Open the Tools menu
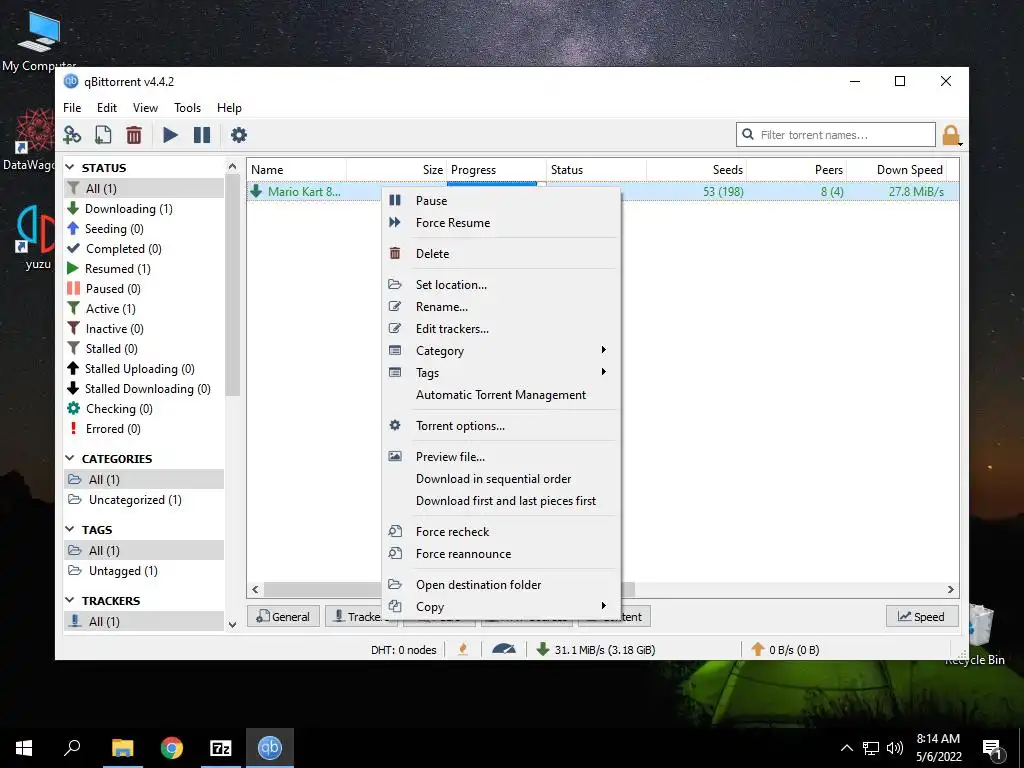Image resolution: width=1024 pixels, height=768 pixels. point(187,108)
